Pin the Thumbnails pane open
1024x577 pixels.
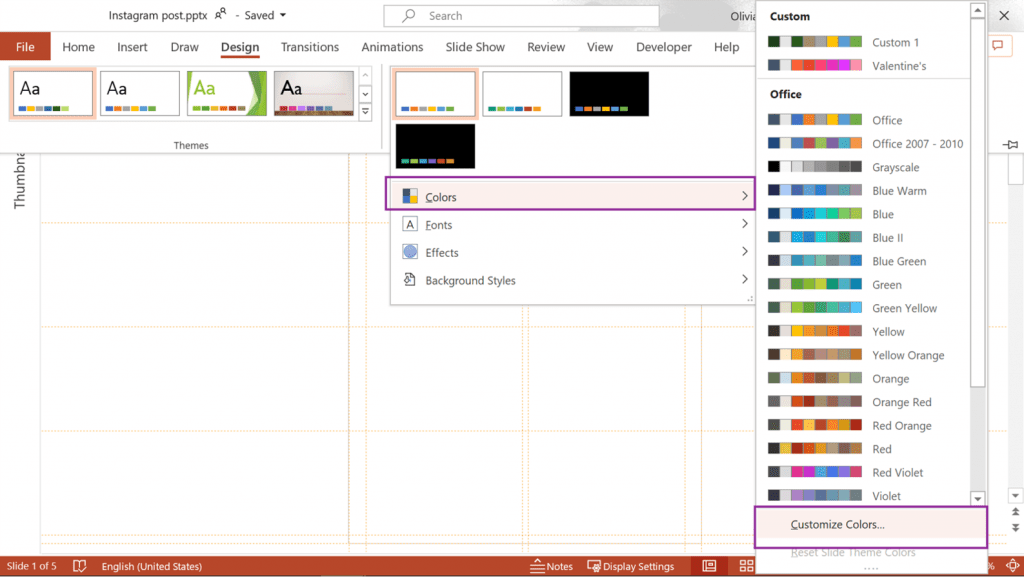pyautogui.click(x=1010, y=144)
